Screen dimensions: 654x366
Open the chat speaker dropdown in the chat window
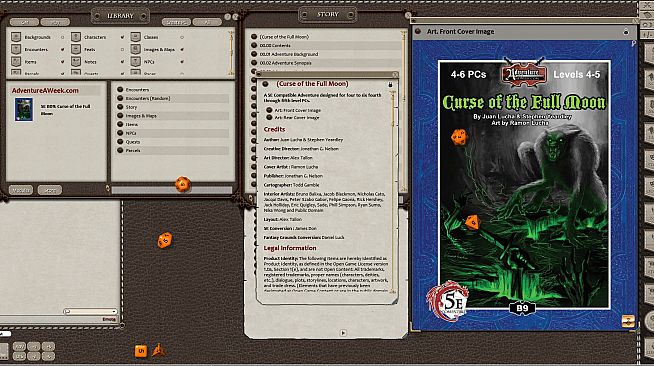pyautogui.click(x=90, y=311)
